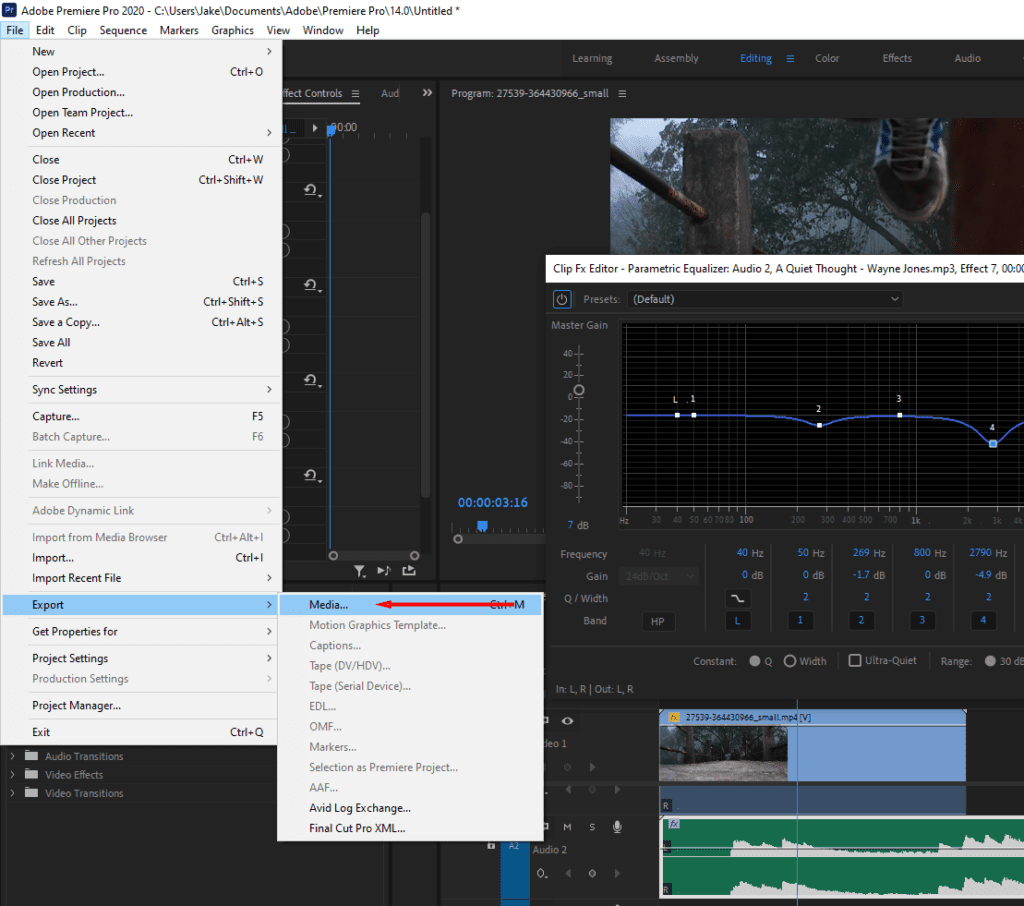Screen dimensions: 1024x906
Task: Hide Video 1 track with eye icon
Action: [568, 721]
